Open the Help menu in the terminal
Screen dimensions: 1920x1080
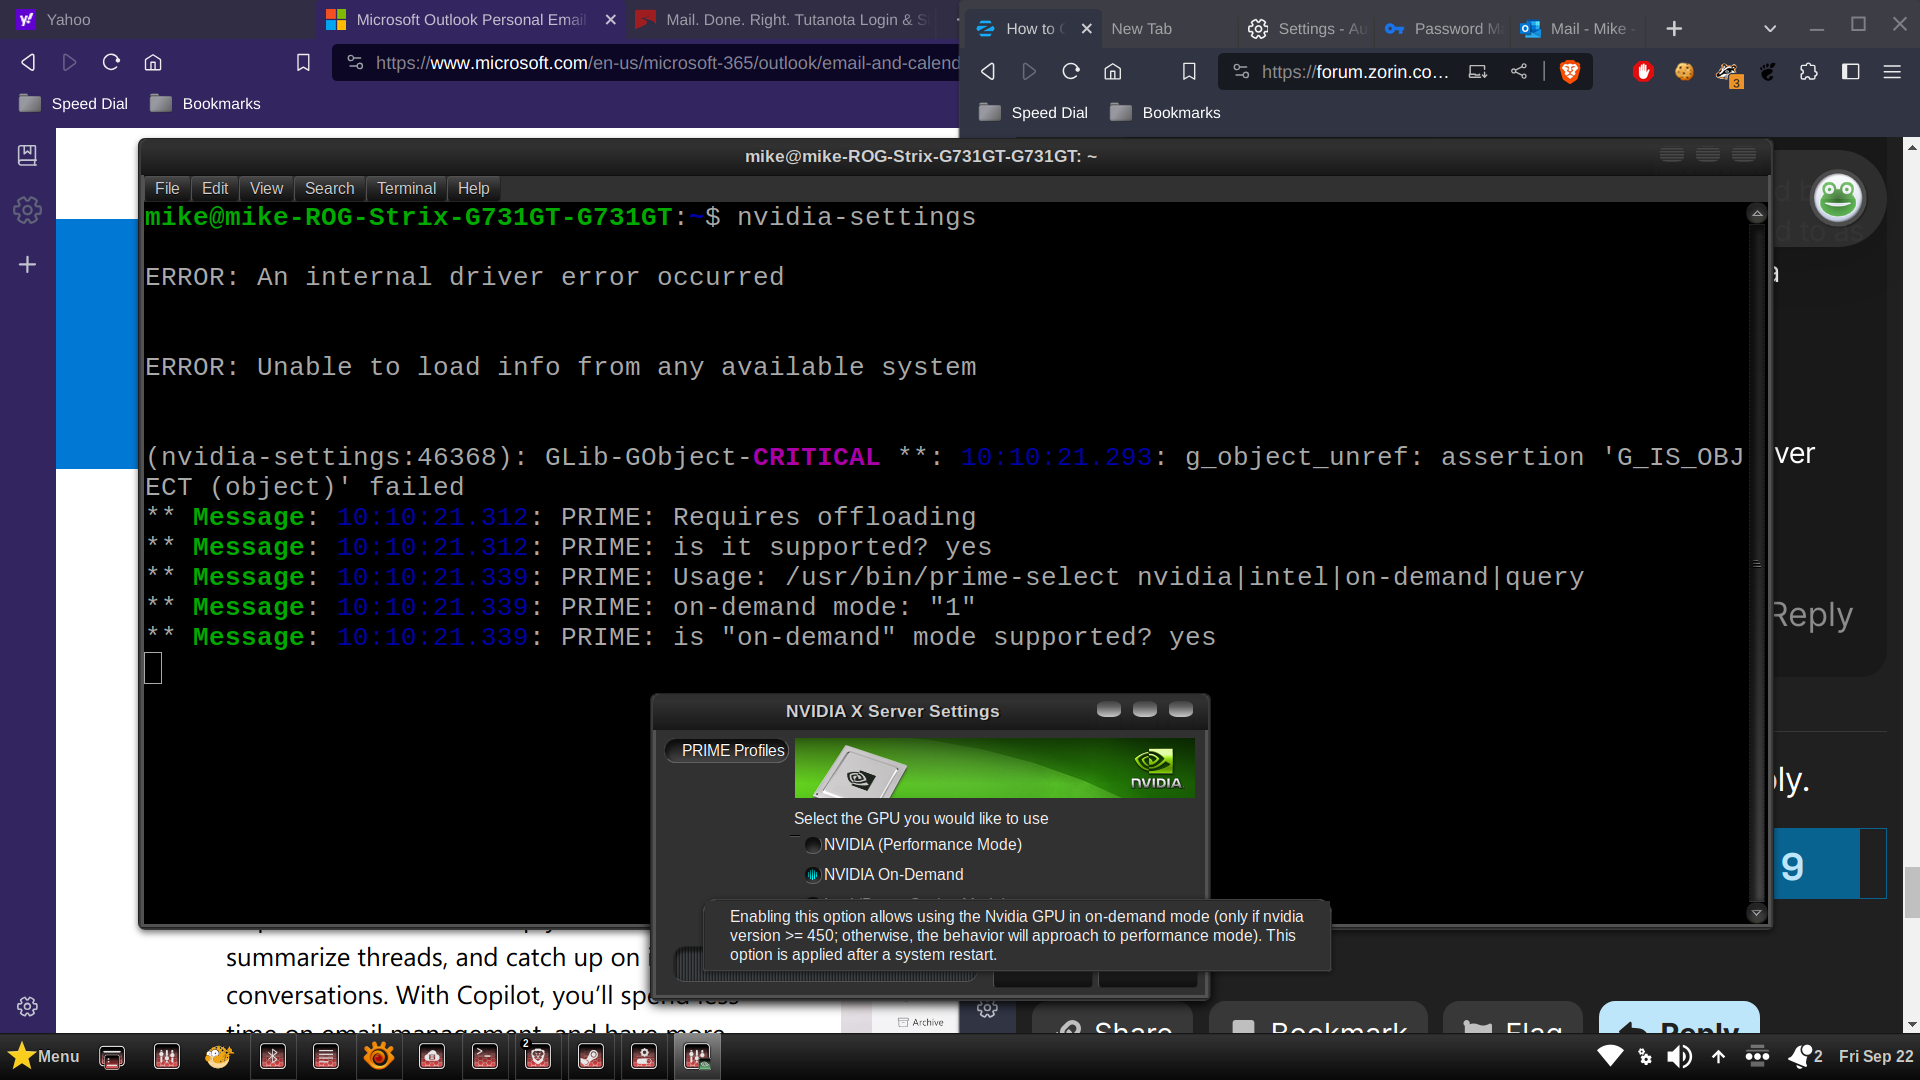click(x=473, y=188)
